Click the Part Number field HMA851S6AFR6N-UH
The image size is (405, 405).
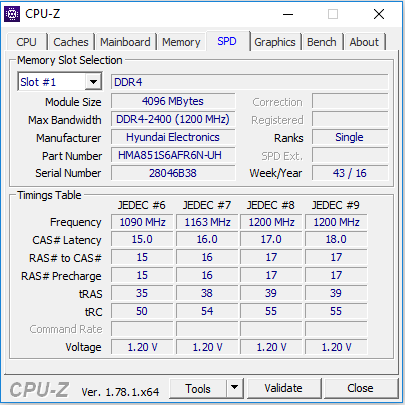tap(173, 155)
